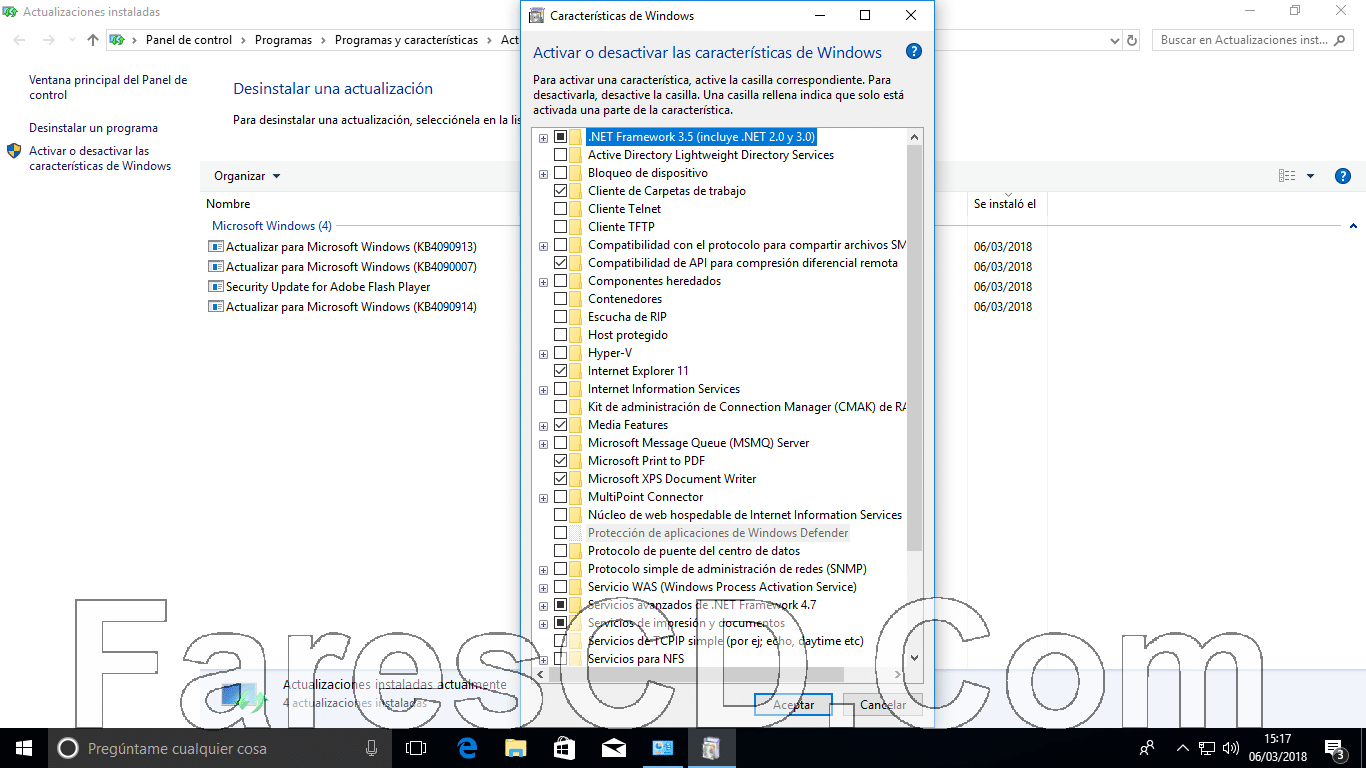Click the Adobe Flash Player security update icon
The height and width of the screenshot is (768, 1366).
pos(215,286)
